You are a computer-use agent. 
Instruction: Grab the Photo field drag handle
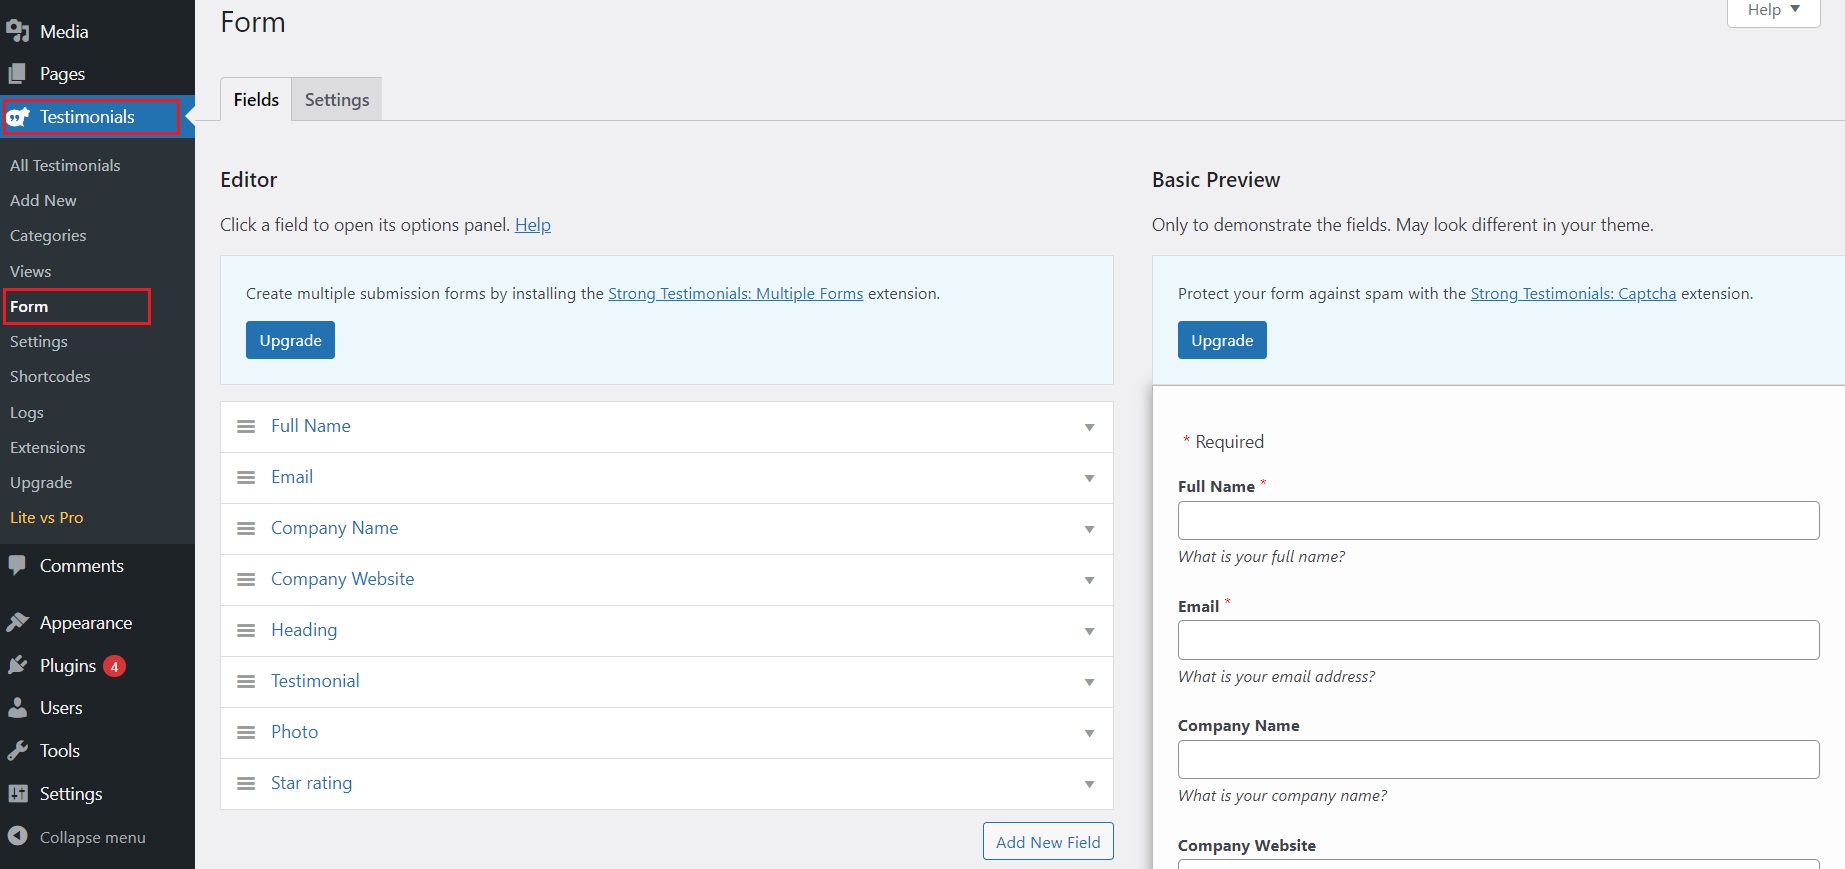[x=246, y=732]
